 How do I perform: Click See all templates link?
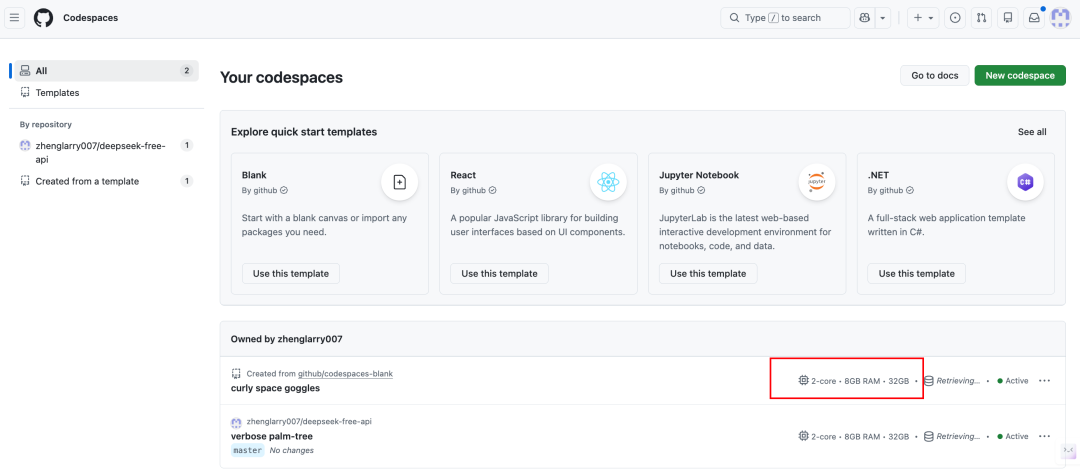(x=1032, y=132)
